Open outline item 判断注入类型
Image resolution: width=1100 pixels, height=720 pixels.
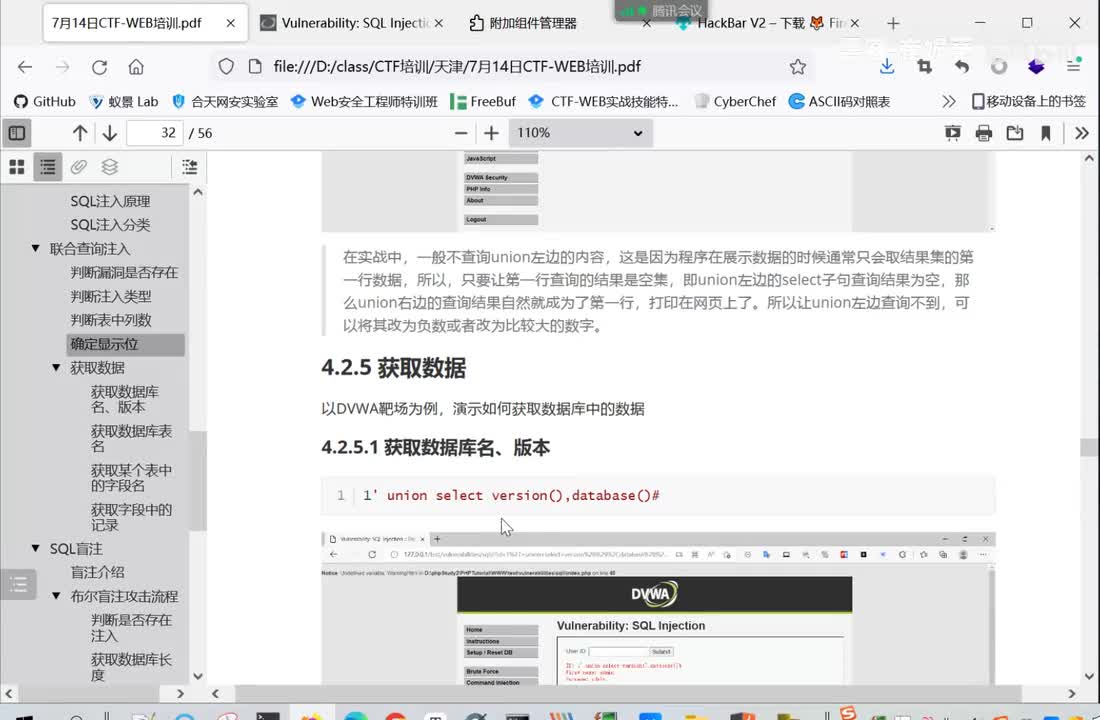click(111, 296)
